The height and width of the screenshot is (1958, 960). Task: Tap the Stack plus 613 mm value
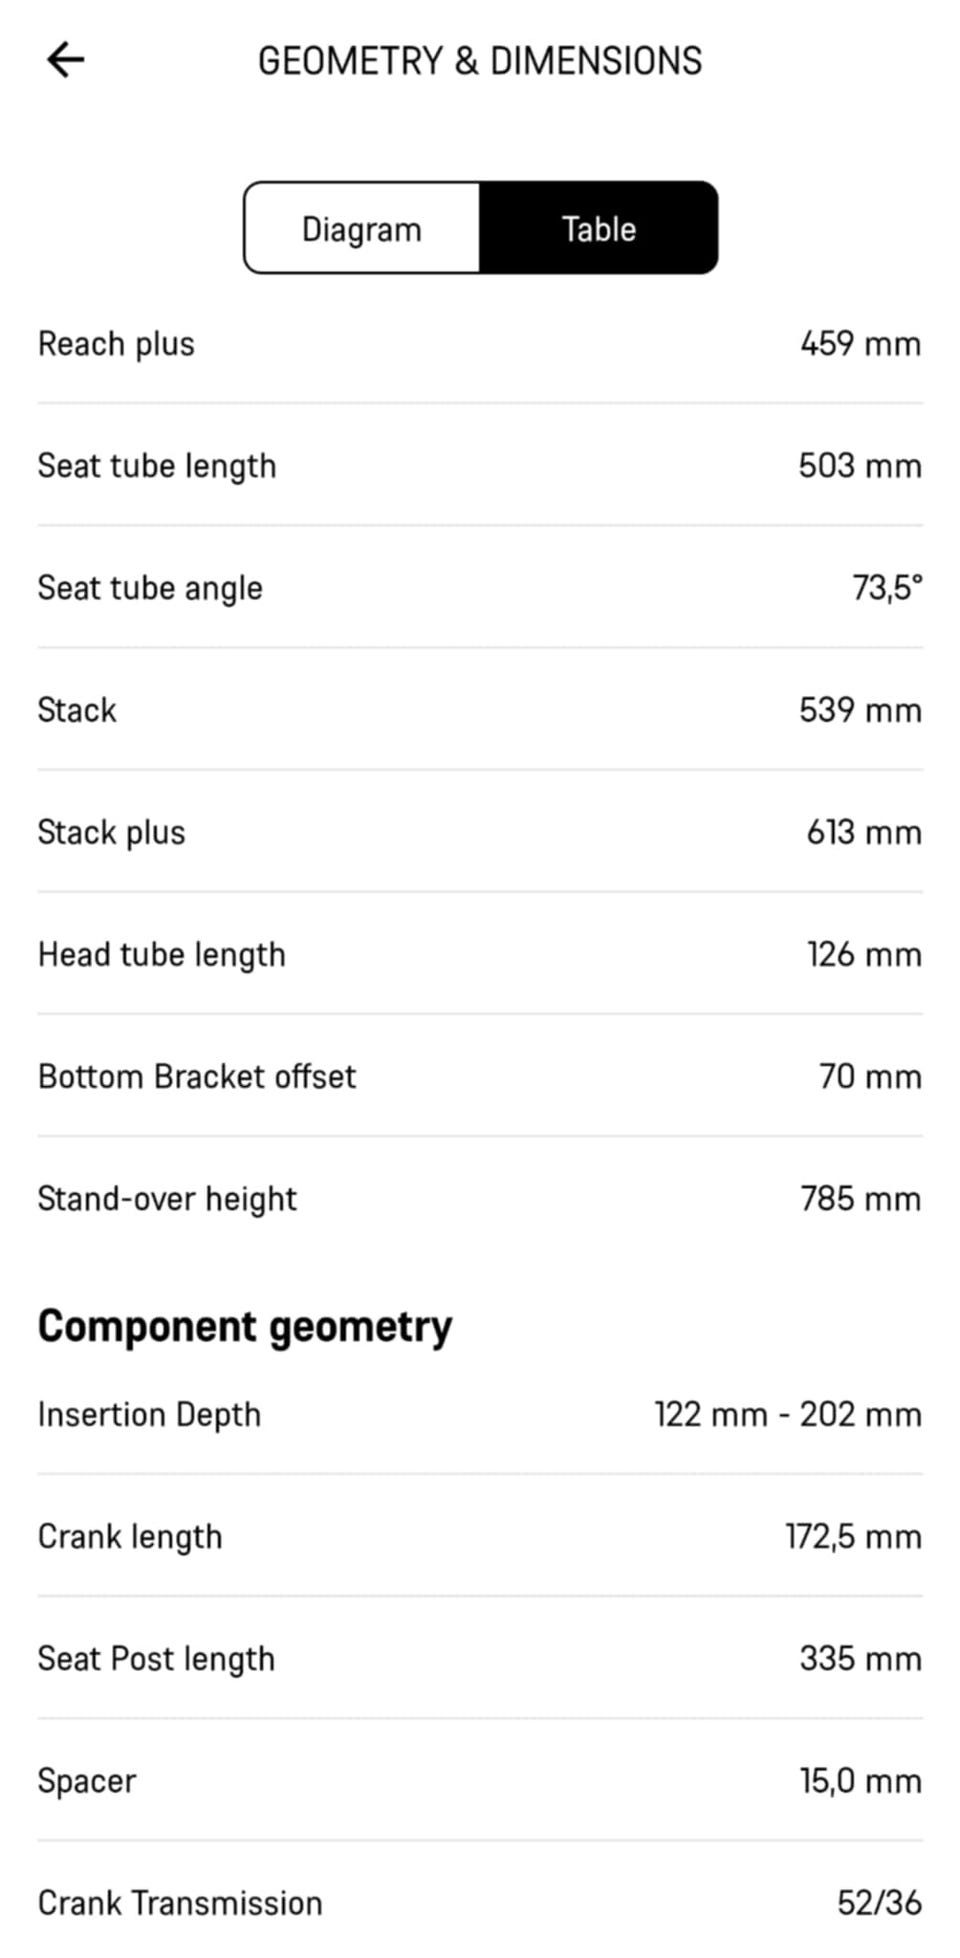(x=864, y=832)
